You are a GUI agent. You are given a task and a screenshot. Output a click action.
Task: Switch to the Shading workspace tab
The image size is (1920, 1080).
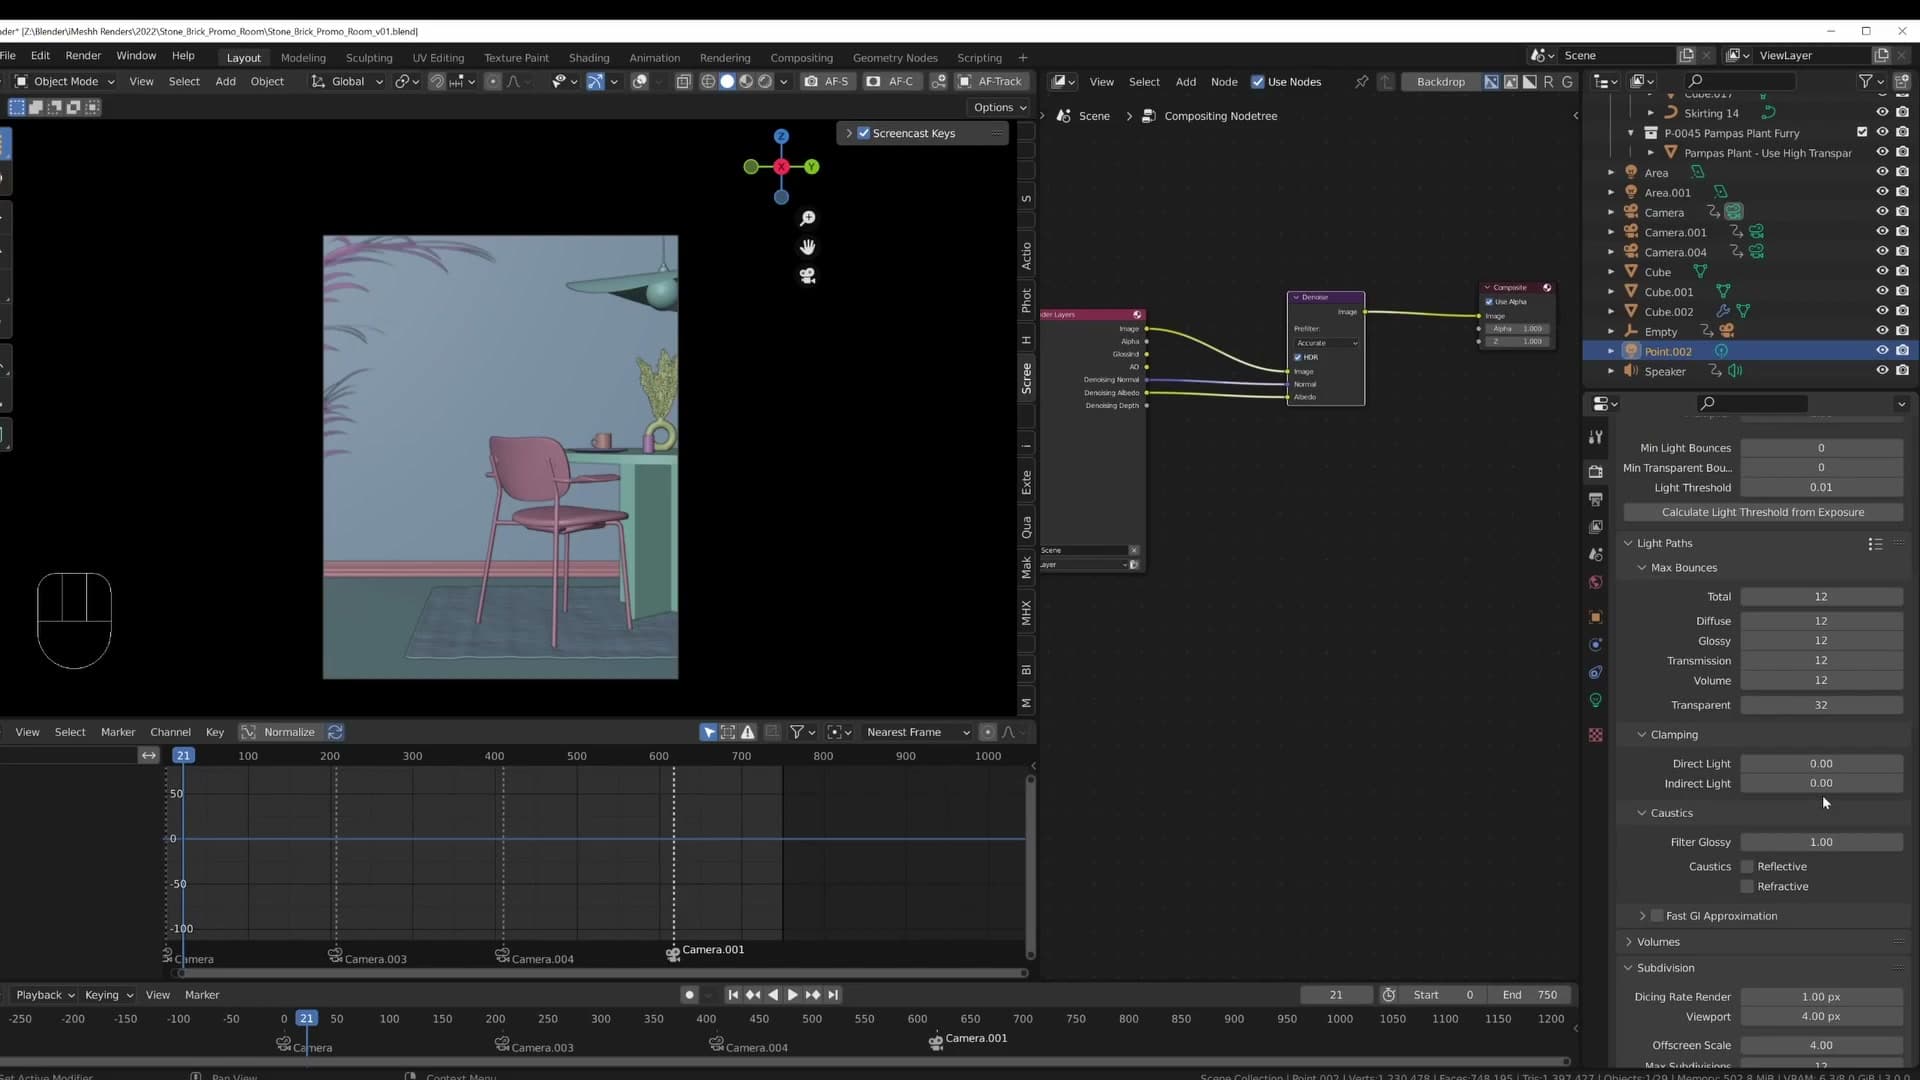pyautogui.click(x=589, y=58)
